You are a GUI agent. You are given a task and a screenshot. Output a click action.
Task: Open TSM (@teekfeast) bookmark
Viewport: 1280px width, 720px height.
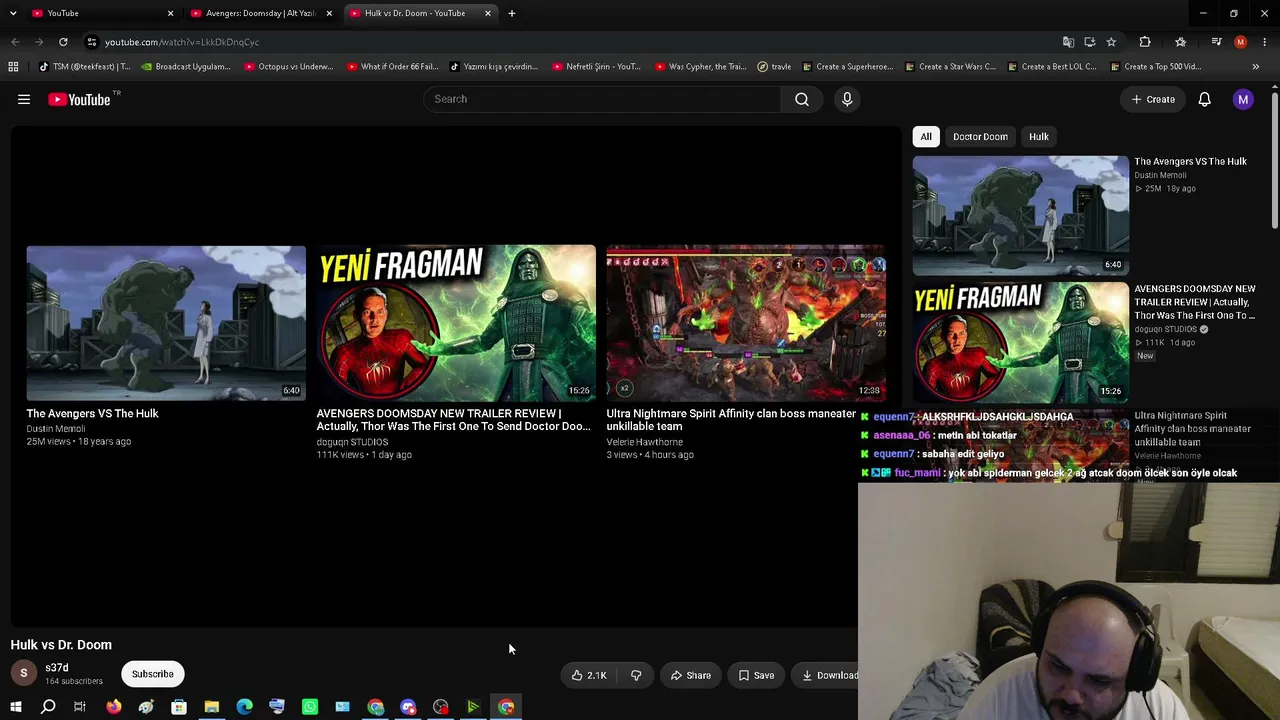point(85,67)
